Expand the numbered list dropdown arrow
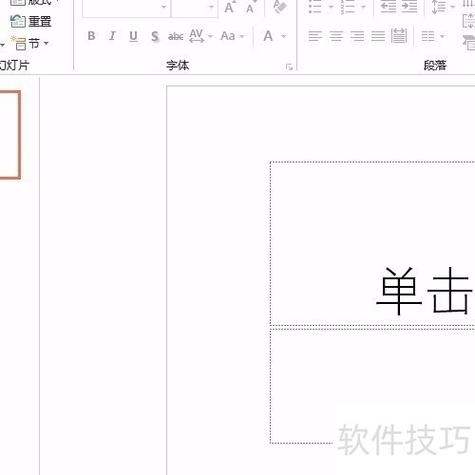475x475 pixels. (363, 7)
